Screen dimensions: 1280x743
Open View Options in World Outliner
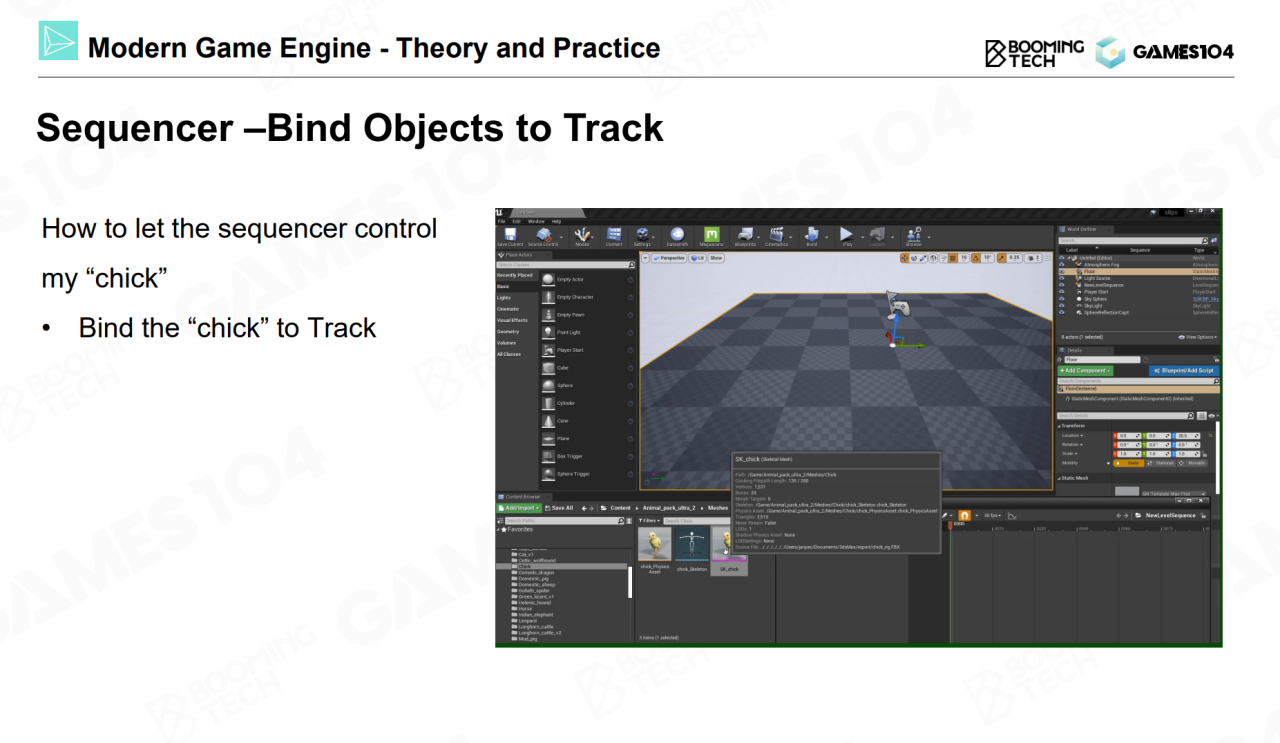(1198, 337)
